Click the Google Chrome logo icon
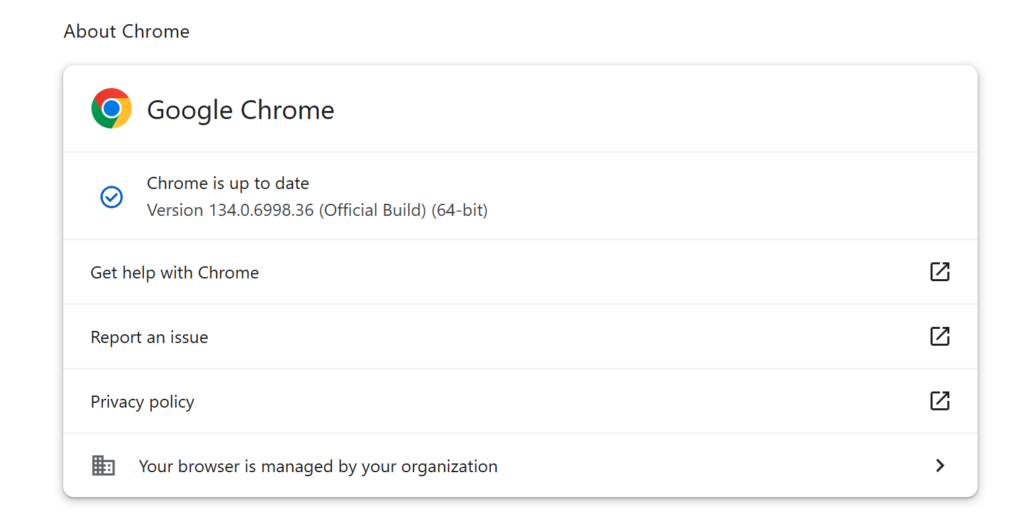Screen dimensions: 1024x528 [x=112, y=108]
